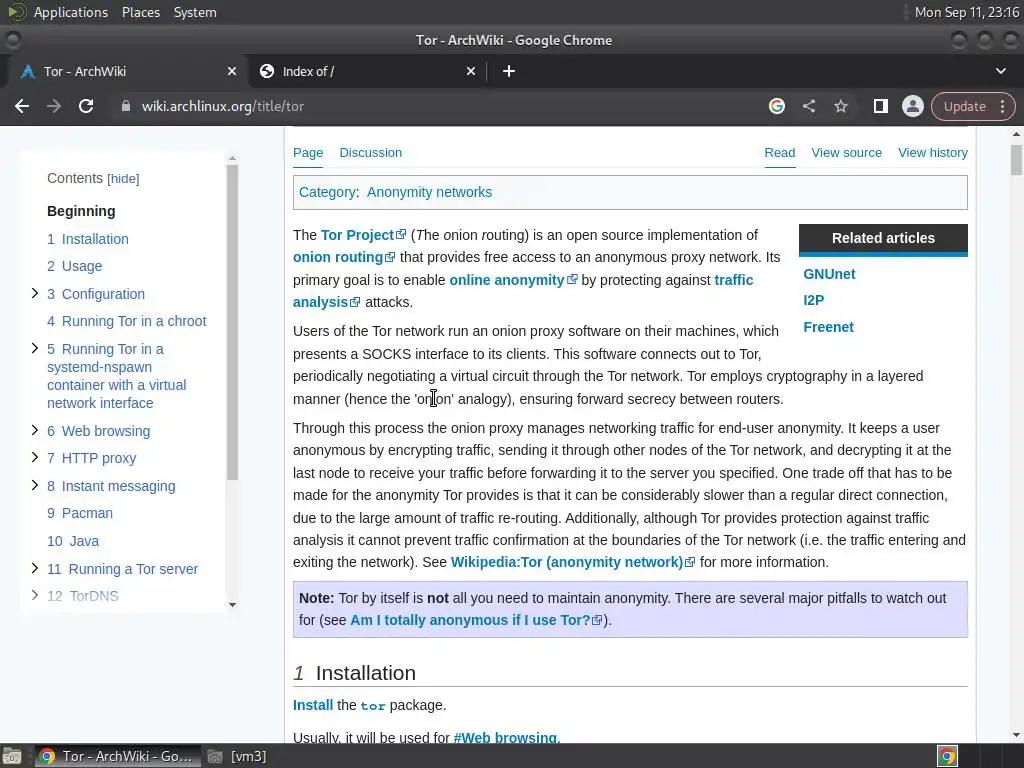Click the external link icon after online anonymity
This screenshot has width=1024, height=768.
572,280
